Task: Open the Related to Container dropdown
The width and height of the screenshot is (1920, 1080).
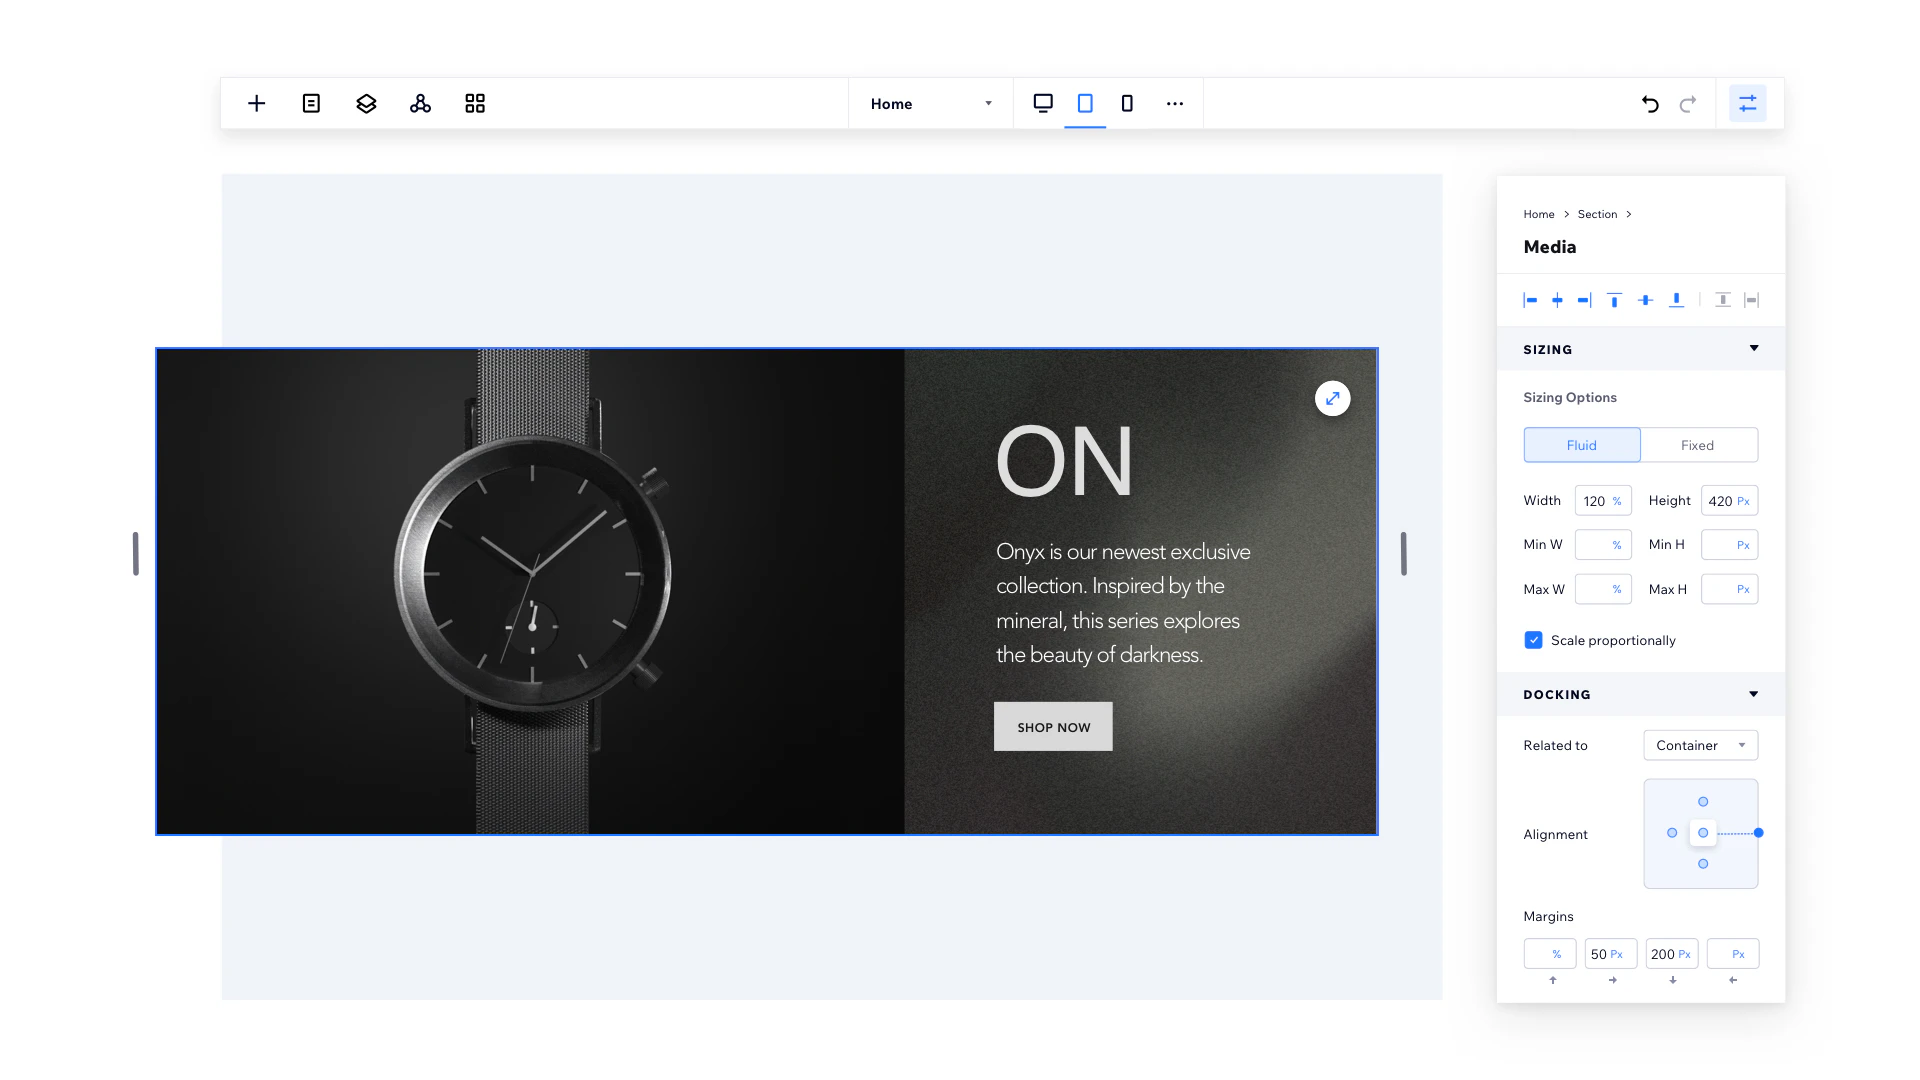Action: [1700, 745]
